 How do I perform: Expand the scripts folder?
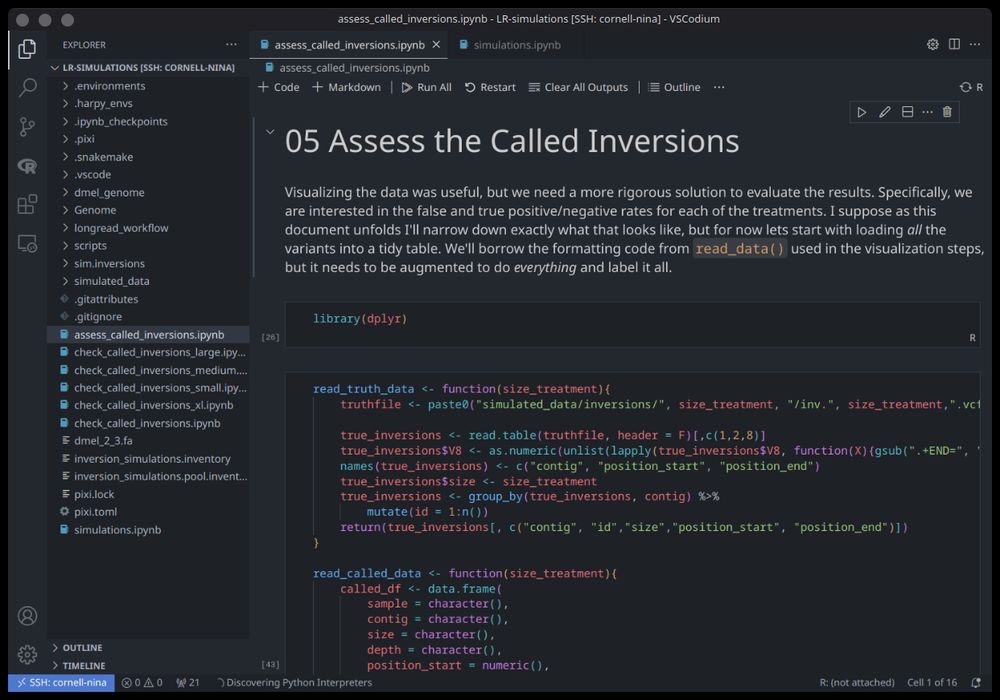(x=90, y=245)
